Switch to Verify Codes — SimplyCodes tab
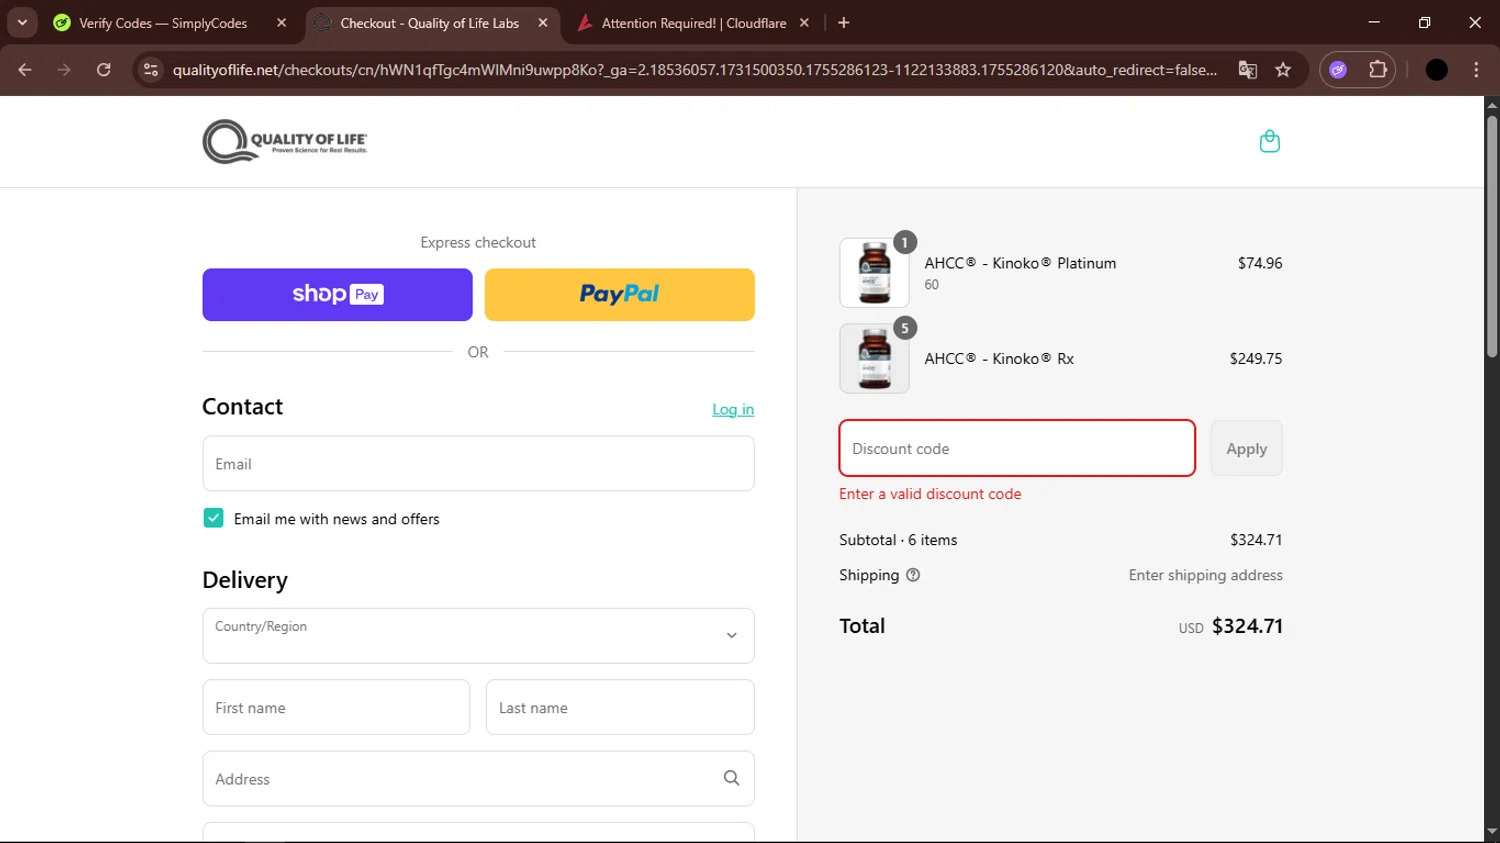The width and height of the screenshot is (1500, 843). point(163,23)
